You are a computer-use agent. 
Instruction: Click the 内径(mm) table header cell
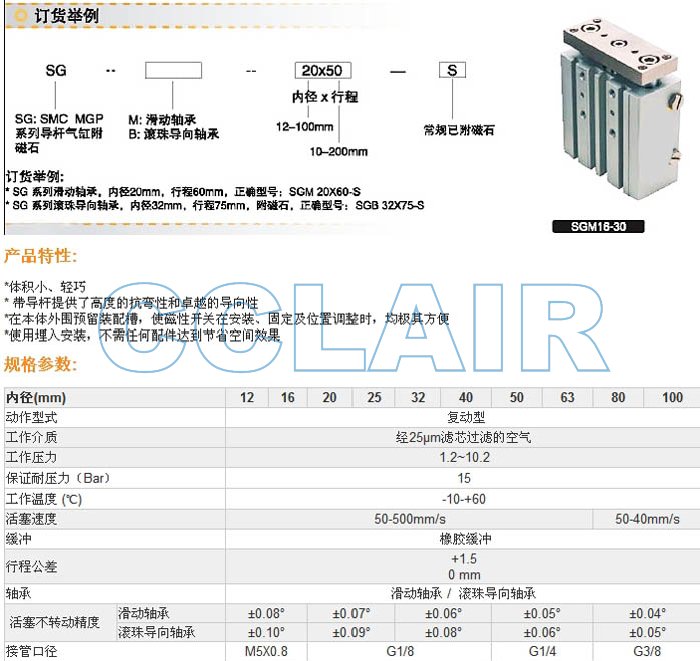pyautogui.click(x=36, y=398)
